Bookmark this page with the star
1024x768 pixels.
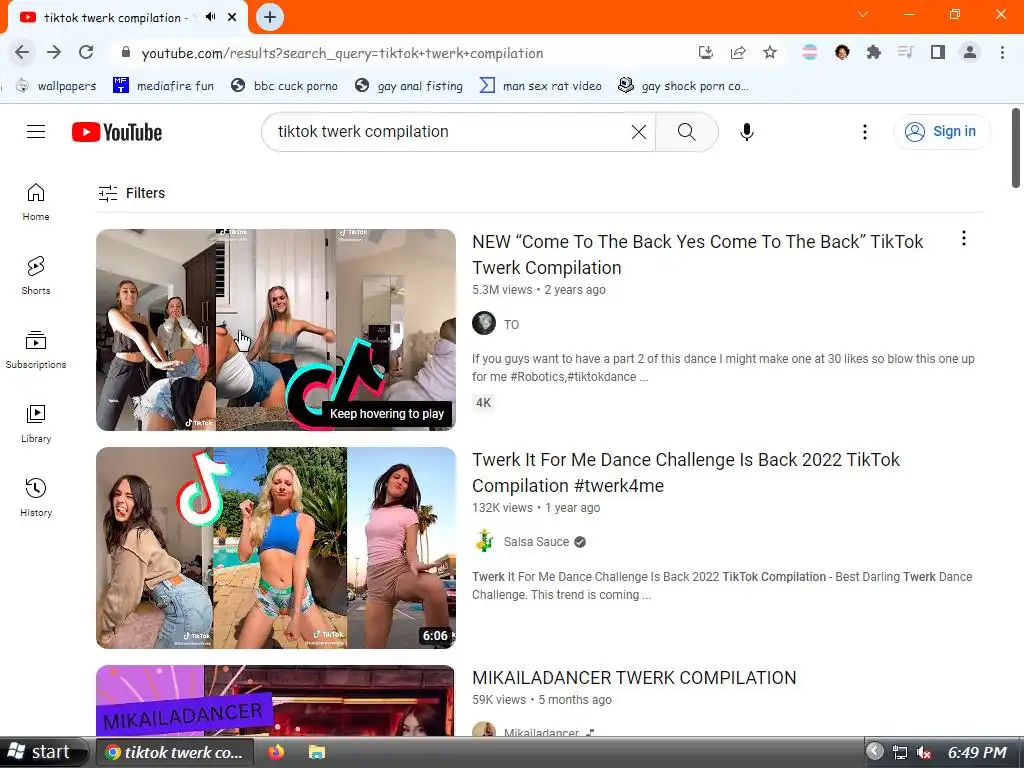click(x=770, y=52)
